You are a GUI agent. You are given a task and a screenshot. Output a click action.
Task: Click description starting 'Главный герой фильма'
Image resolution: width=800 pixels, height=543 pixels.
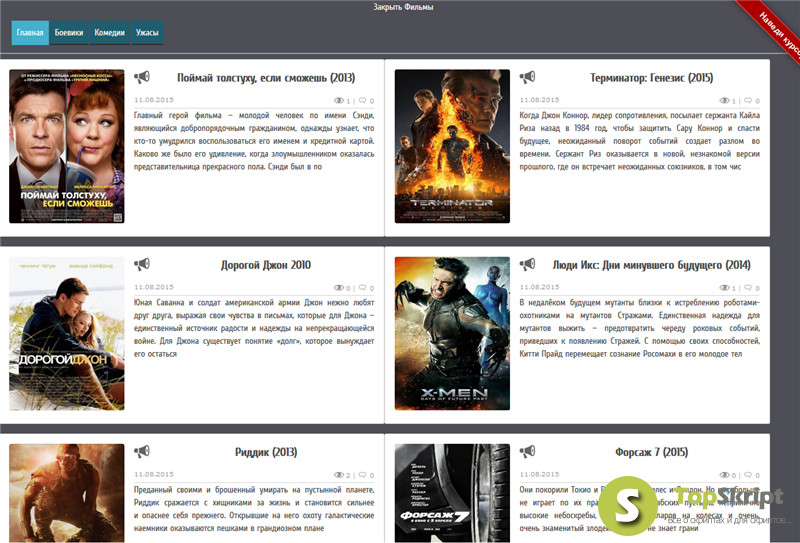click(254, 141)
